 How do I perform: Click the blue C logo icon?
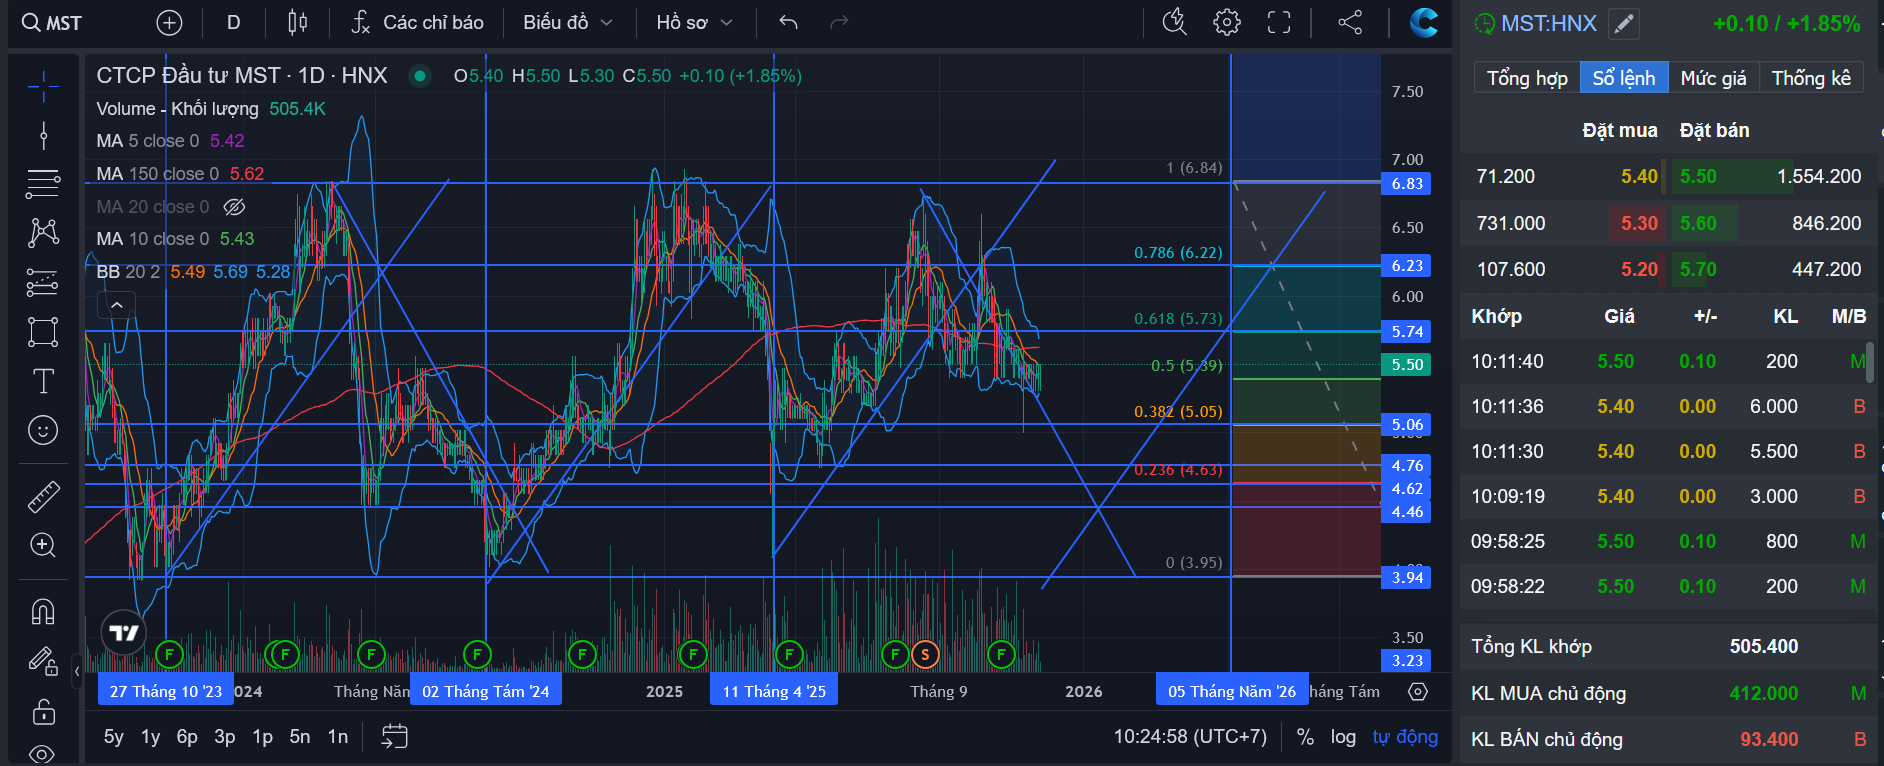[1423, 22]
